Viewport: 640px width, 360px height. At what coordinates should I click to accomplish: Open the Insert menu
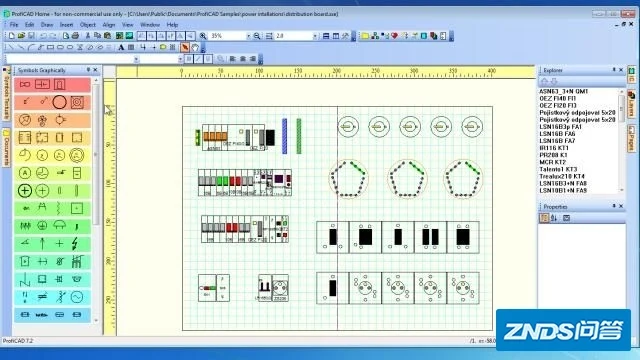coord(67,25)
